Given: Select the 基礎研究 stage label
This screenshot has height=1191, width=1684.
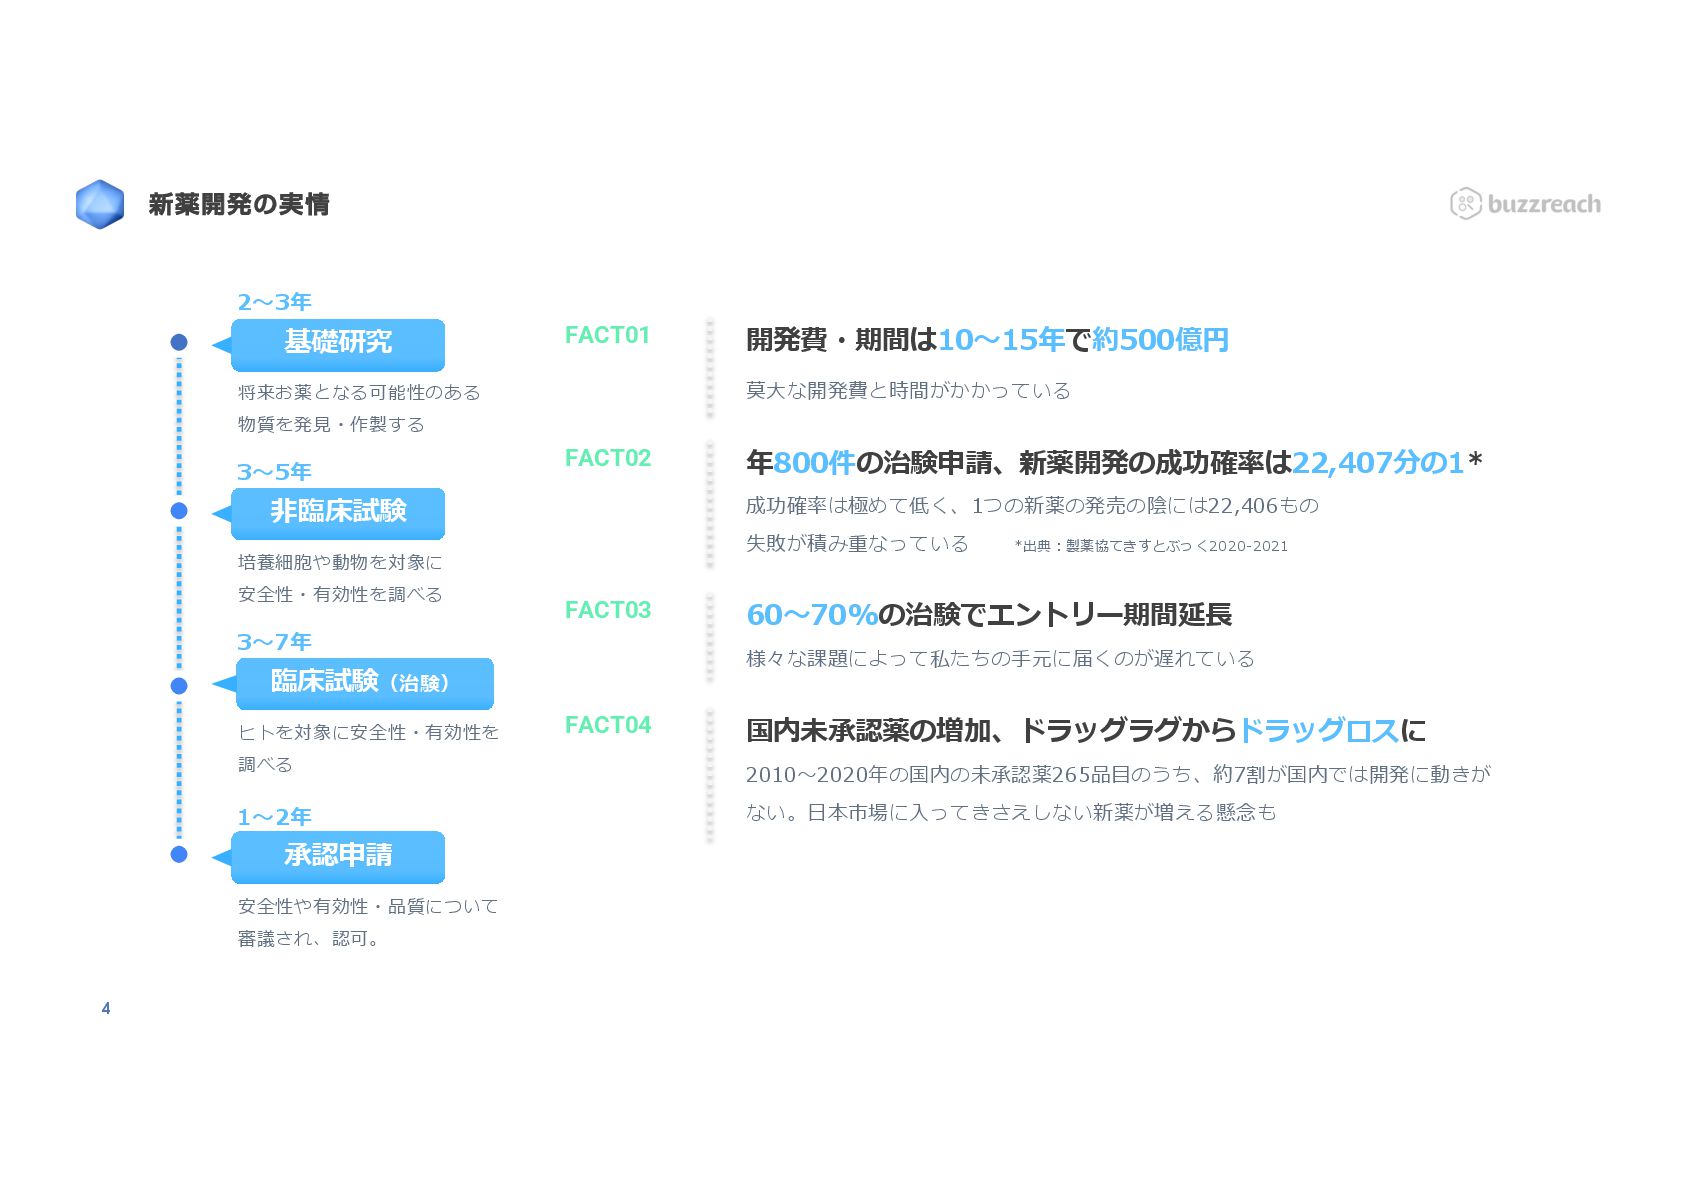Looking at the screenshot, I should pyautogui.click(x=338, y=344).
